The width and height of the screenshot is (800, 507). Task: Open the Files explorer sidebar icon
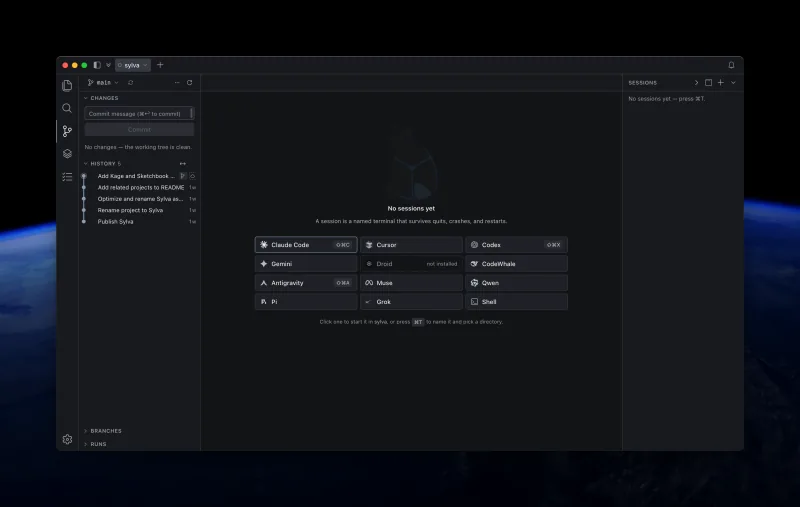tap(67, 85)
